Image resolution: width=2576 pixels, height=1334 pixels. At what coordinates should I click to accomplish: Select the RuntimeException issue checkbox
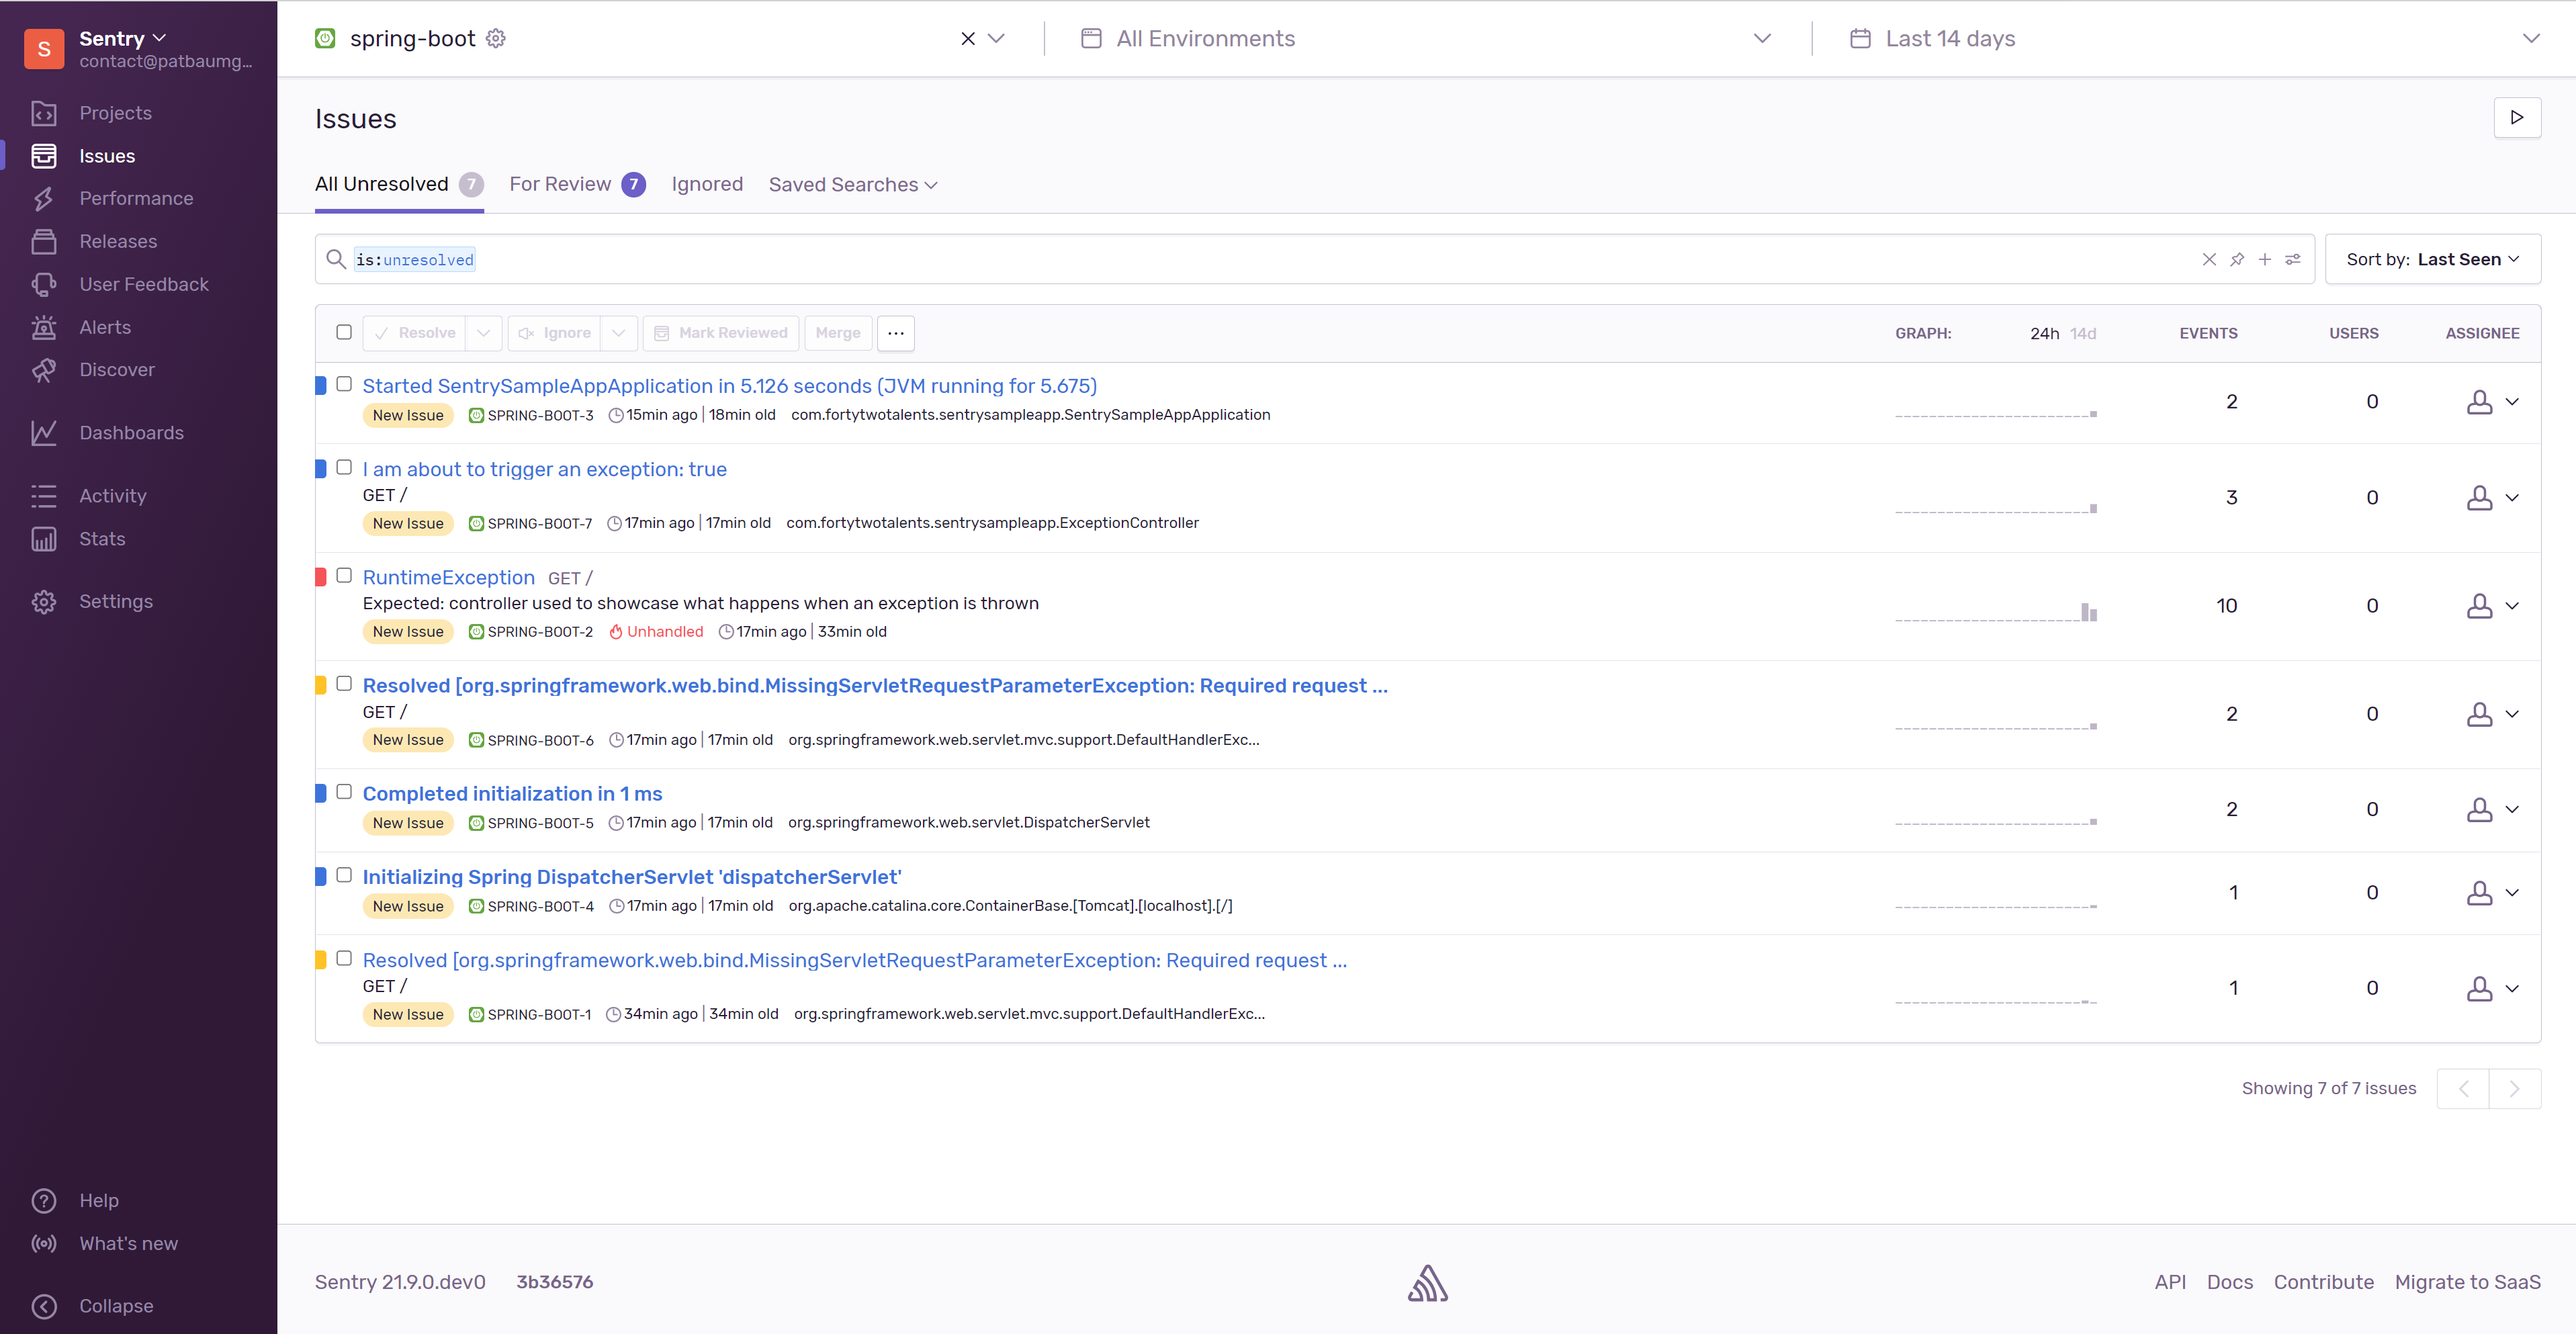[x=344, y=575]
